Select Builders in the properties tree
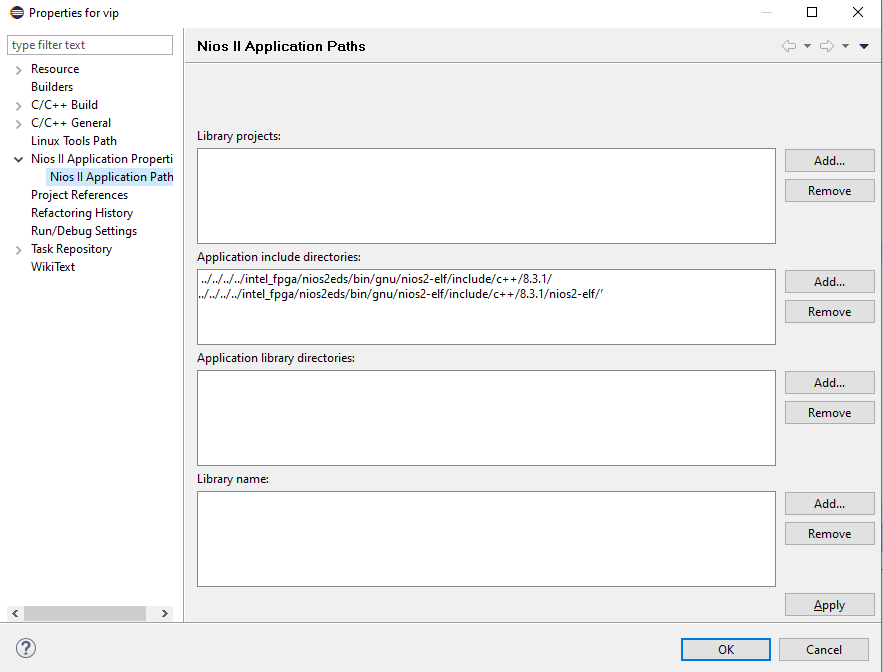Viewport: 883px width, 672px height. tap(52, 87)
